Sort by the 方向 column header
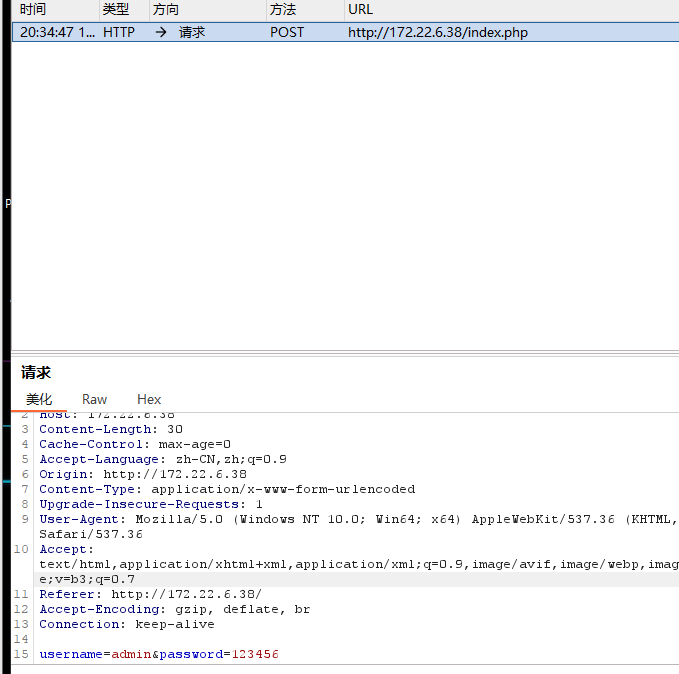The width and height of the screenshot is (679, 674). (x=165, y=9)
